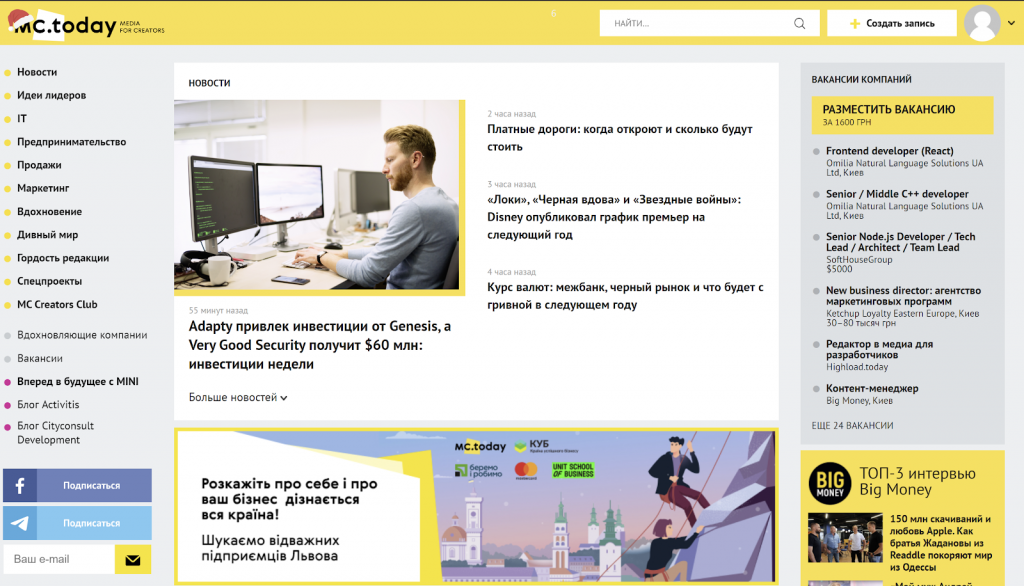The width and height of the screenshot is (1024, 586).
Task: Open the Предпринимательство category
Action: 72,142
